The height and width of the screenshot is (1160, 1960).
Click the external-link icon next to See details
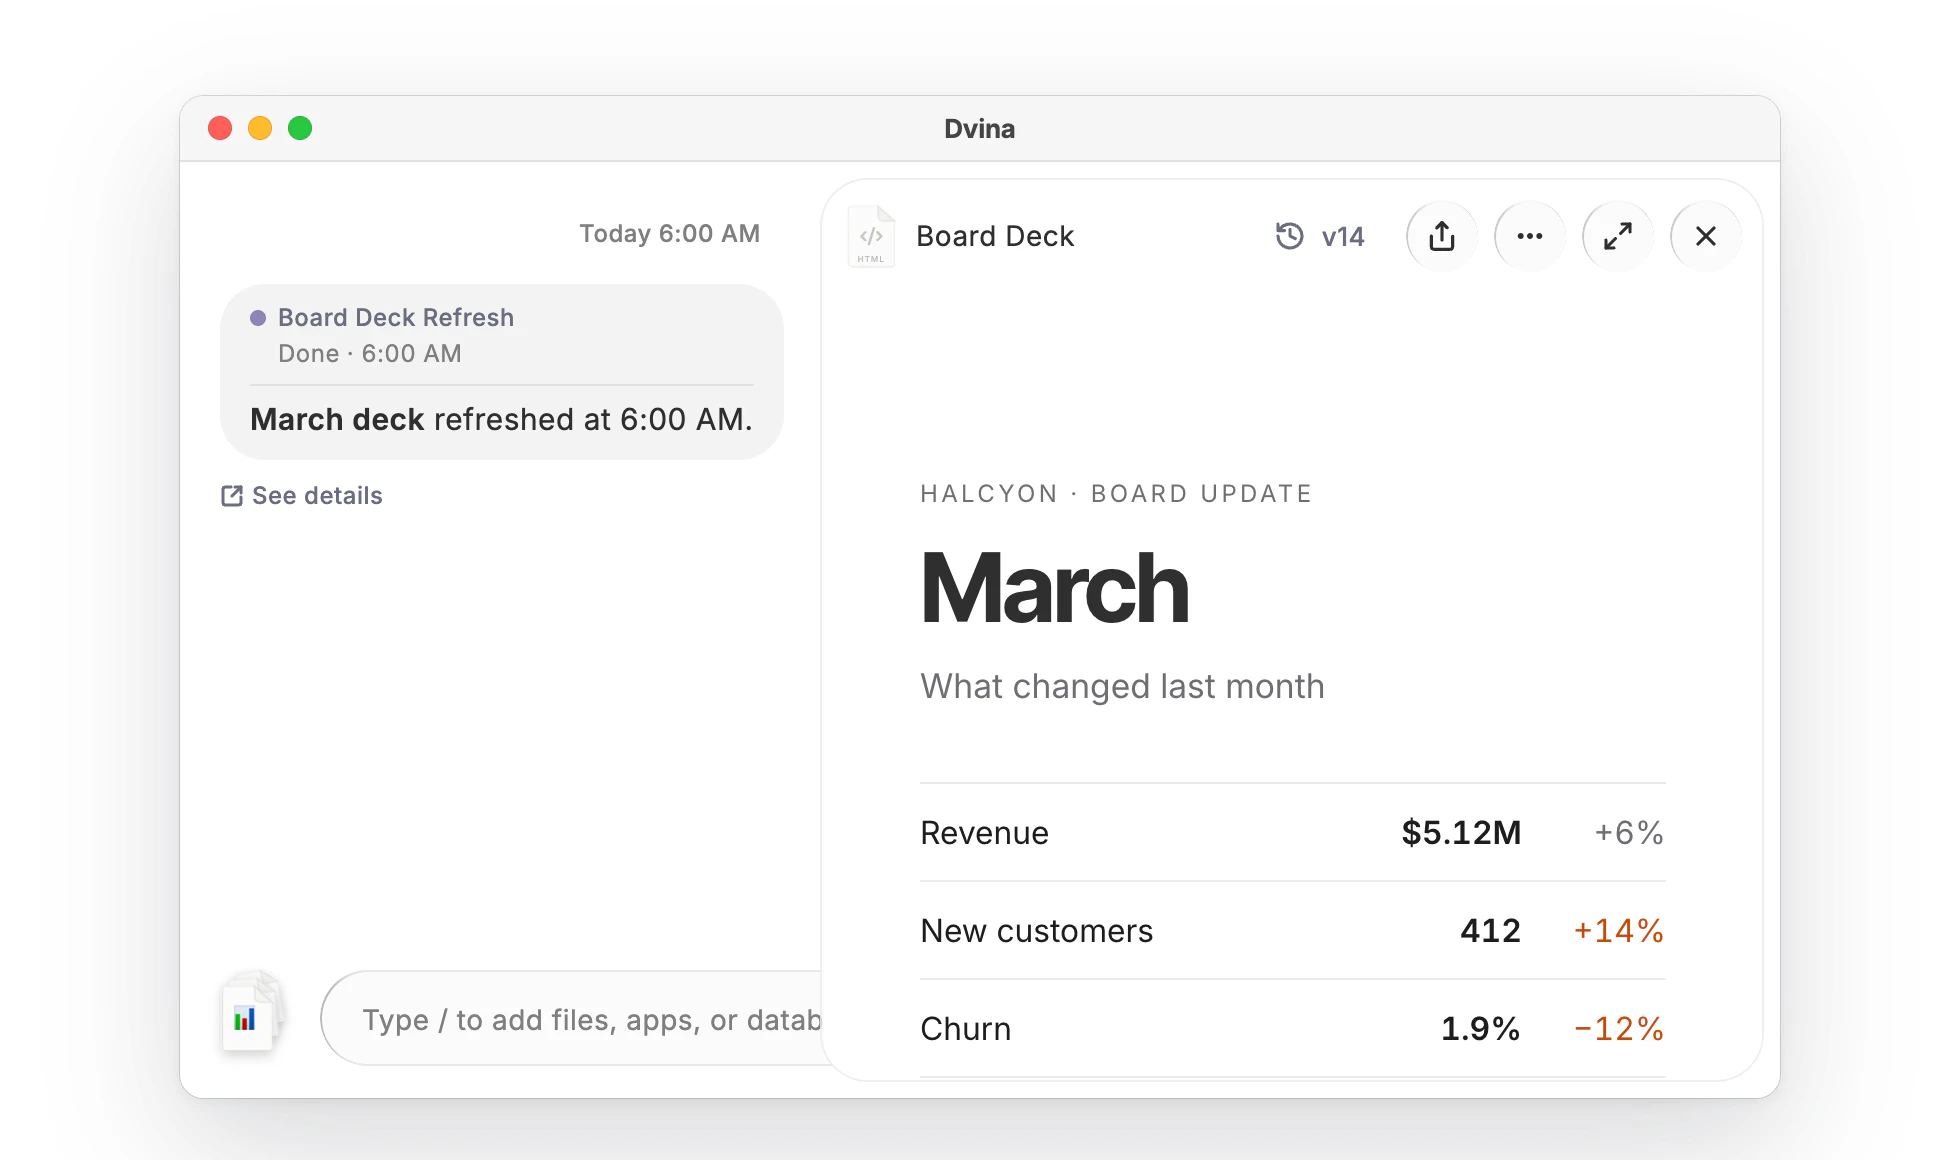232,496
